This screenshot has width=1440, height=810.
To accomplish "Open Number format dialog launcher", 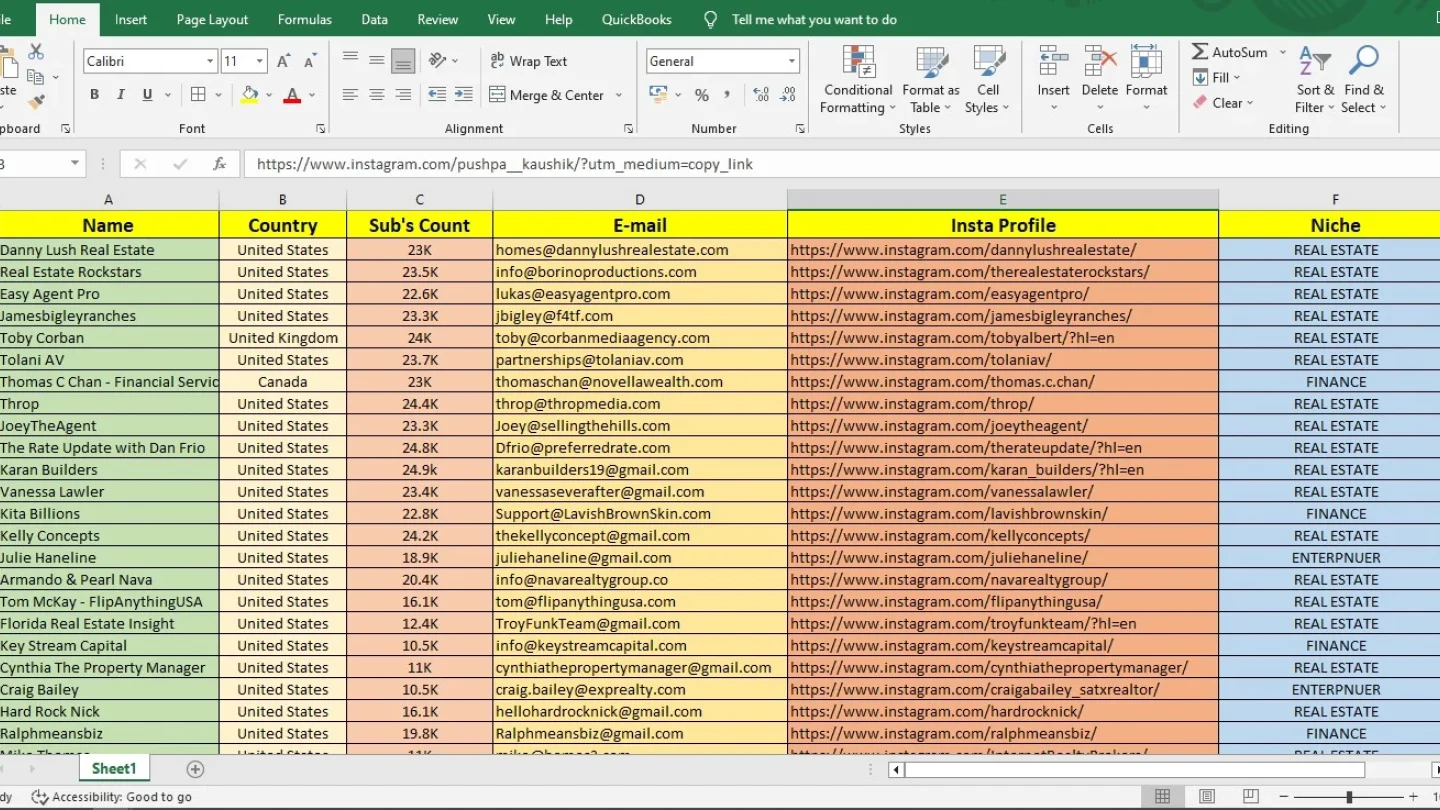I will [x=800, y=129].
